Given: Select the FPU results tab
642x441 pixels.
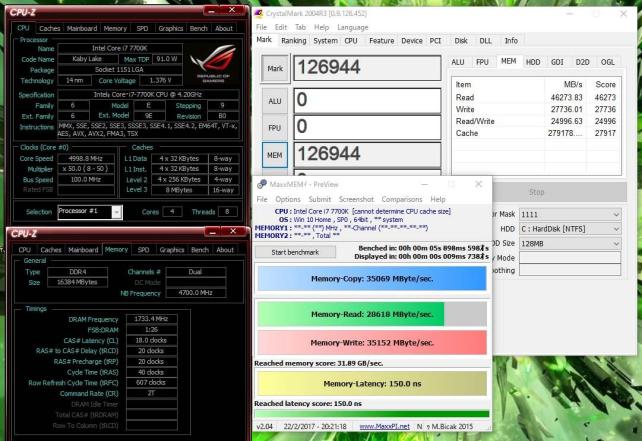Looking at the screenshot, I should (x=482, y=62).
